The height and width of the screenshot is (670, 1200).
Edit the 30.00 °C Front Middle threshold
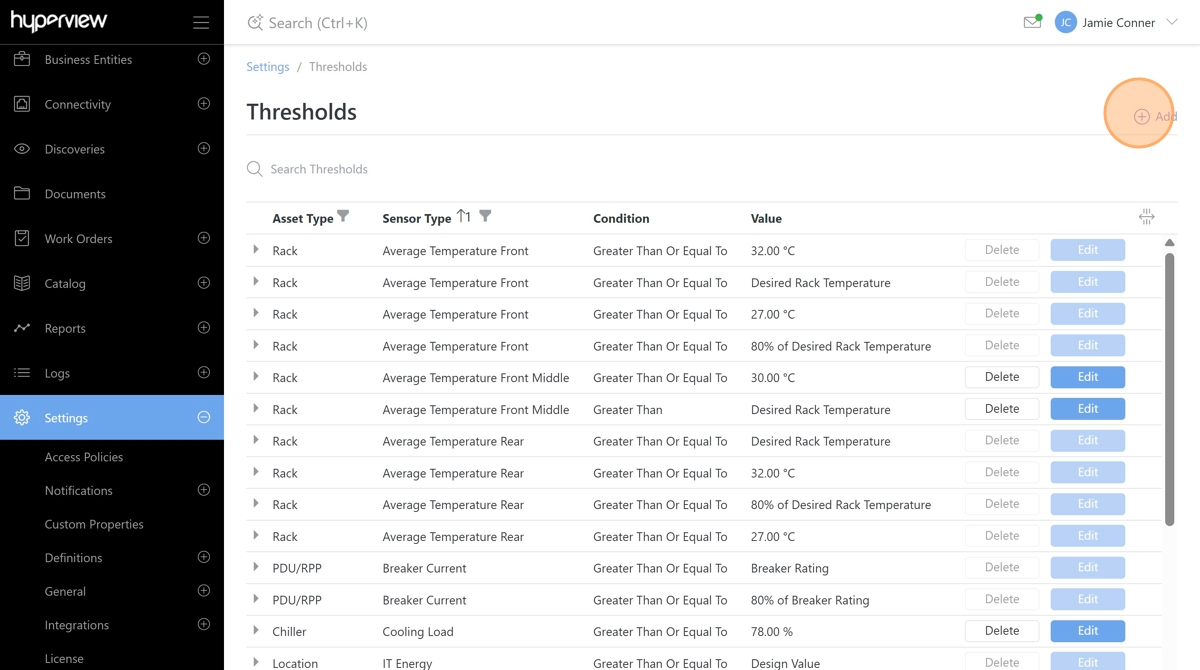[x=1087, y=377]
